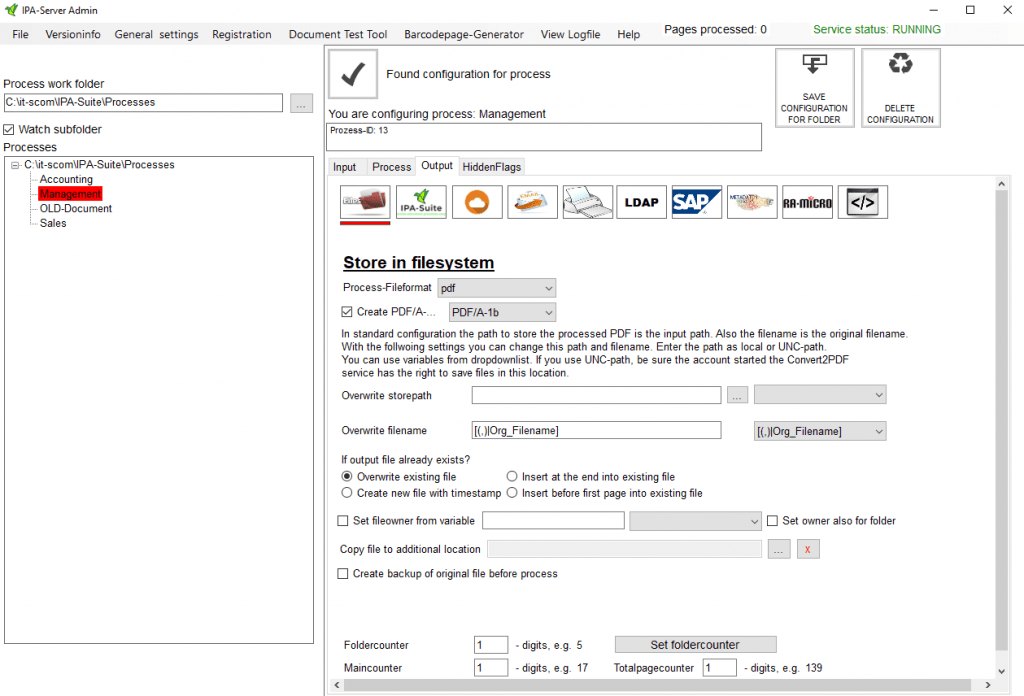This screenshot has width=1024, height=696.
Task: Click Save Configuration for Folder
Action: [814, 87]
